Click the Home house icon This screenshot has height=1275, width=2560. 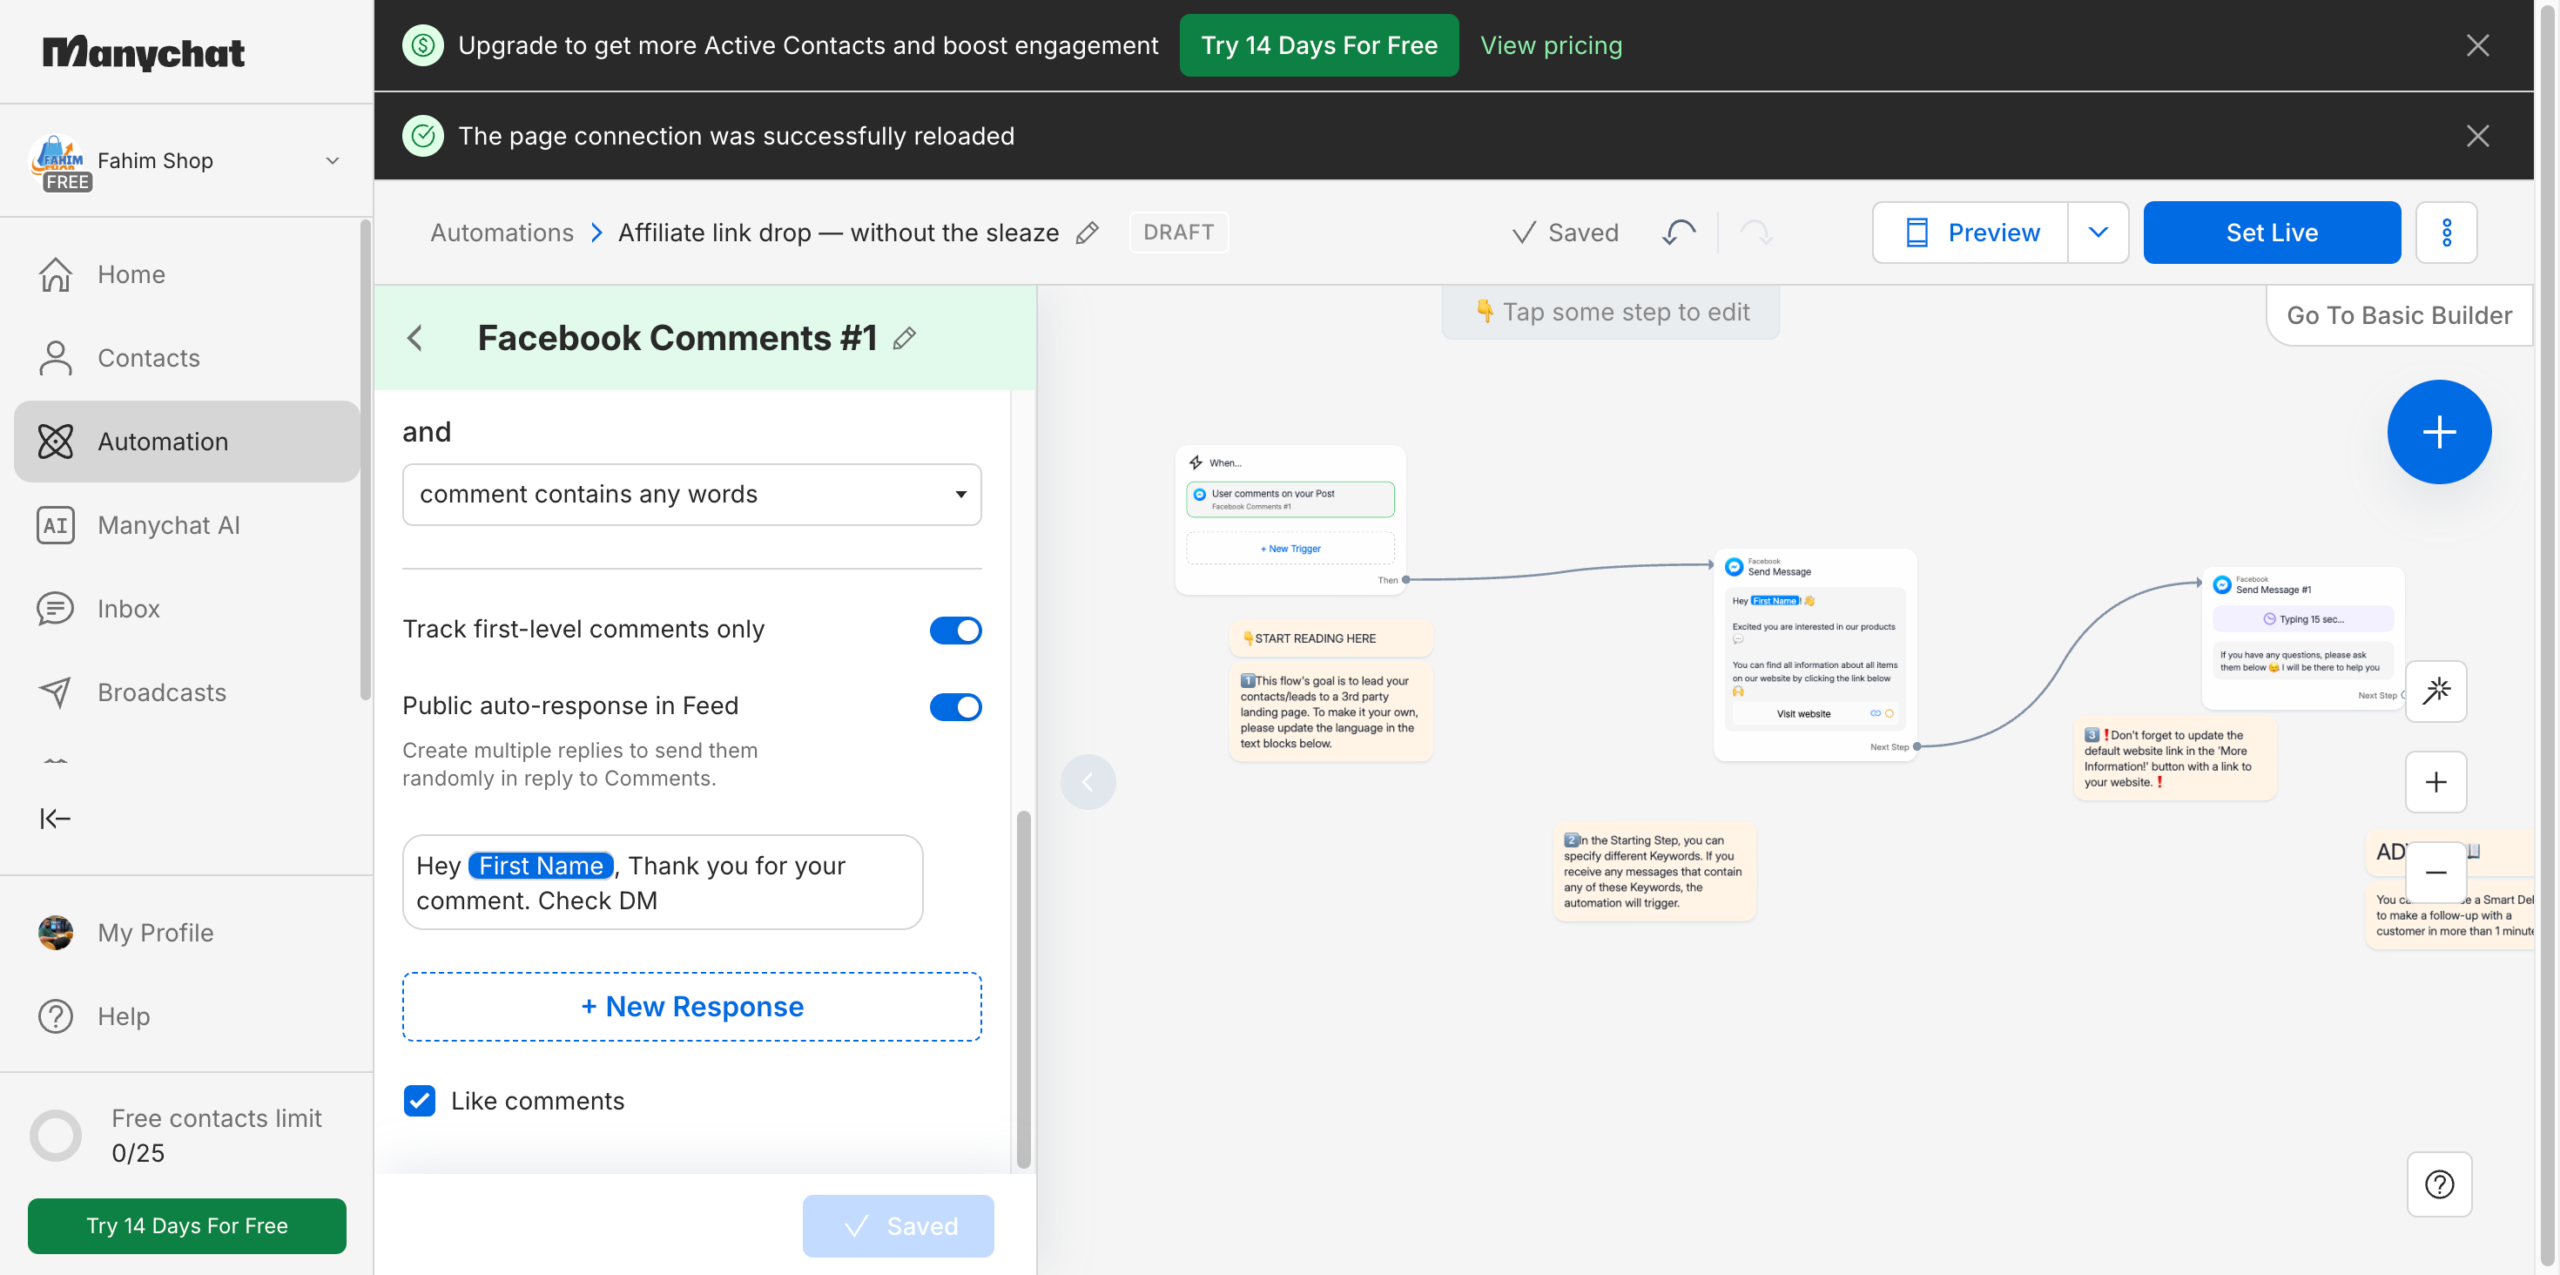pyautogui.click(x=55, y=274)
